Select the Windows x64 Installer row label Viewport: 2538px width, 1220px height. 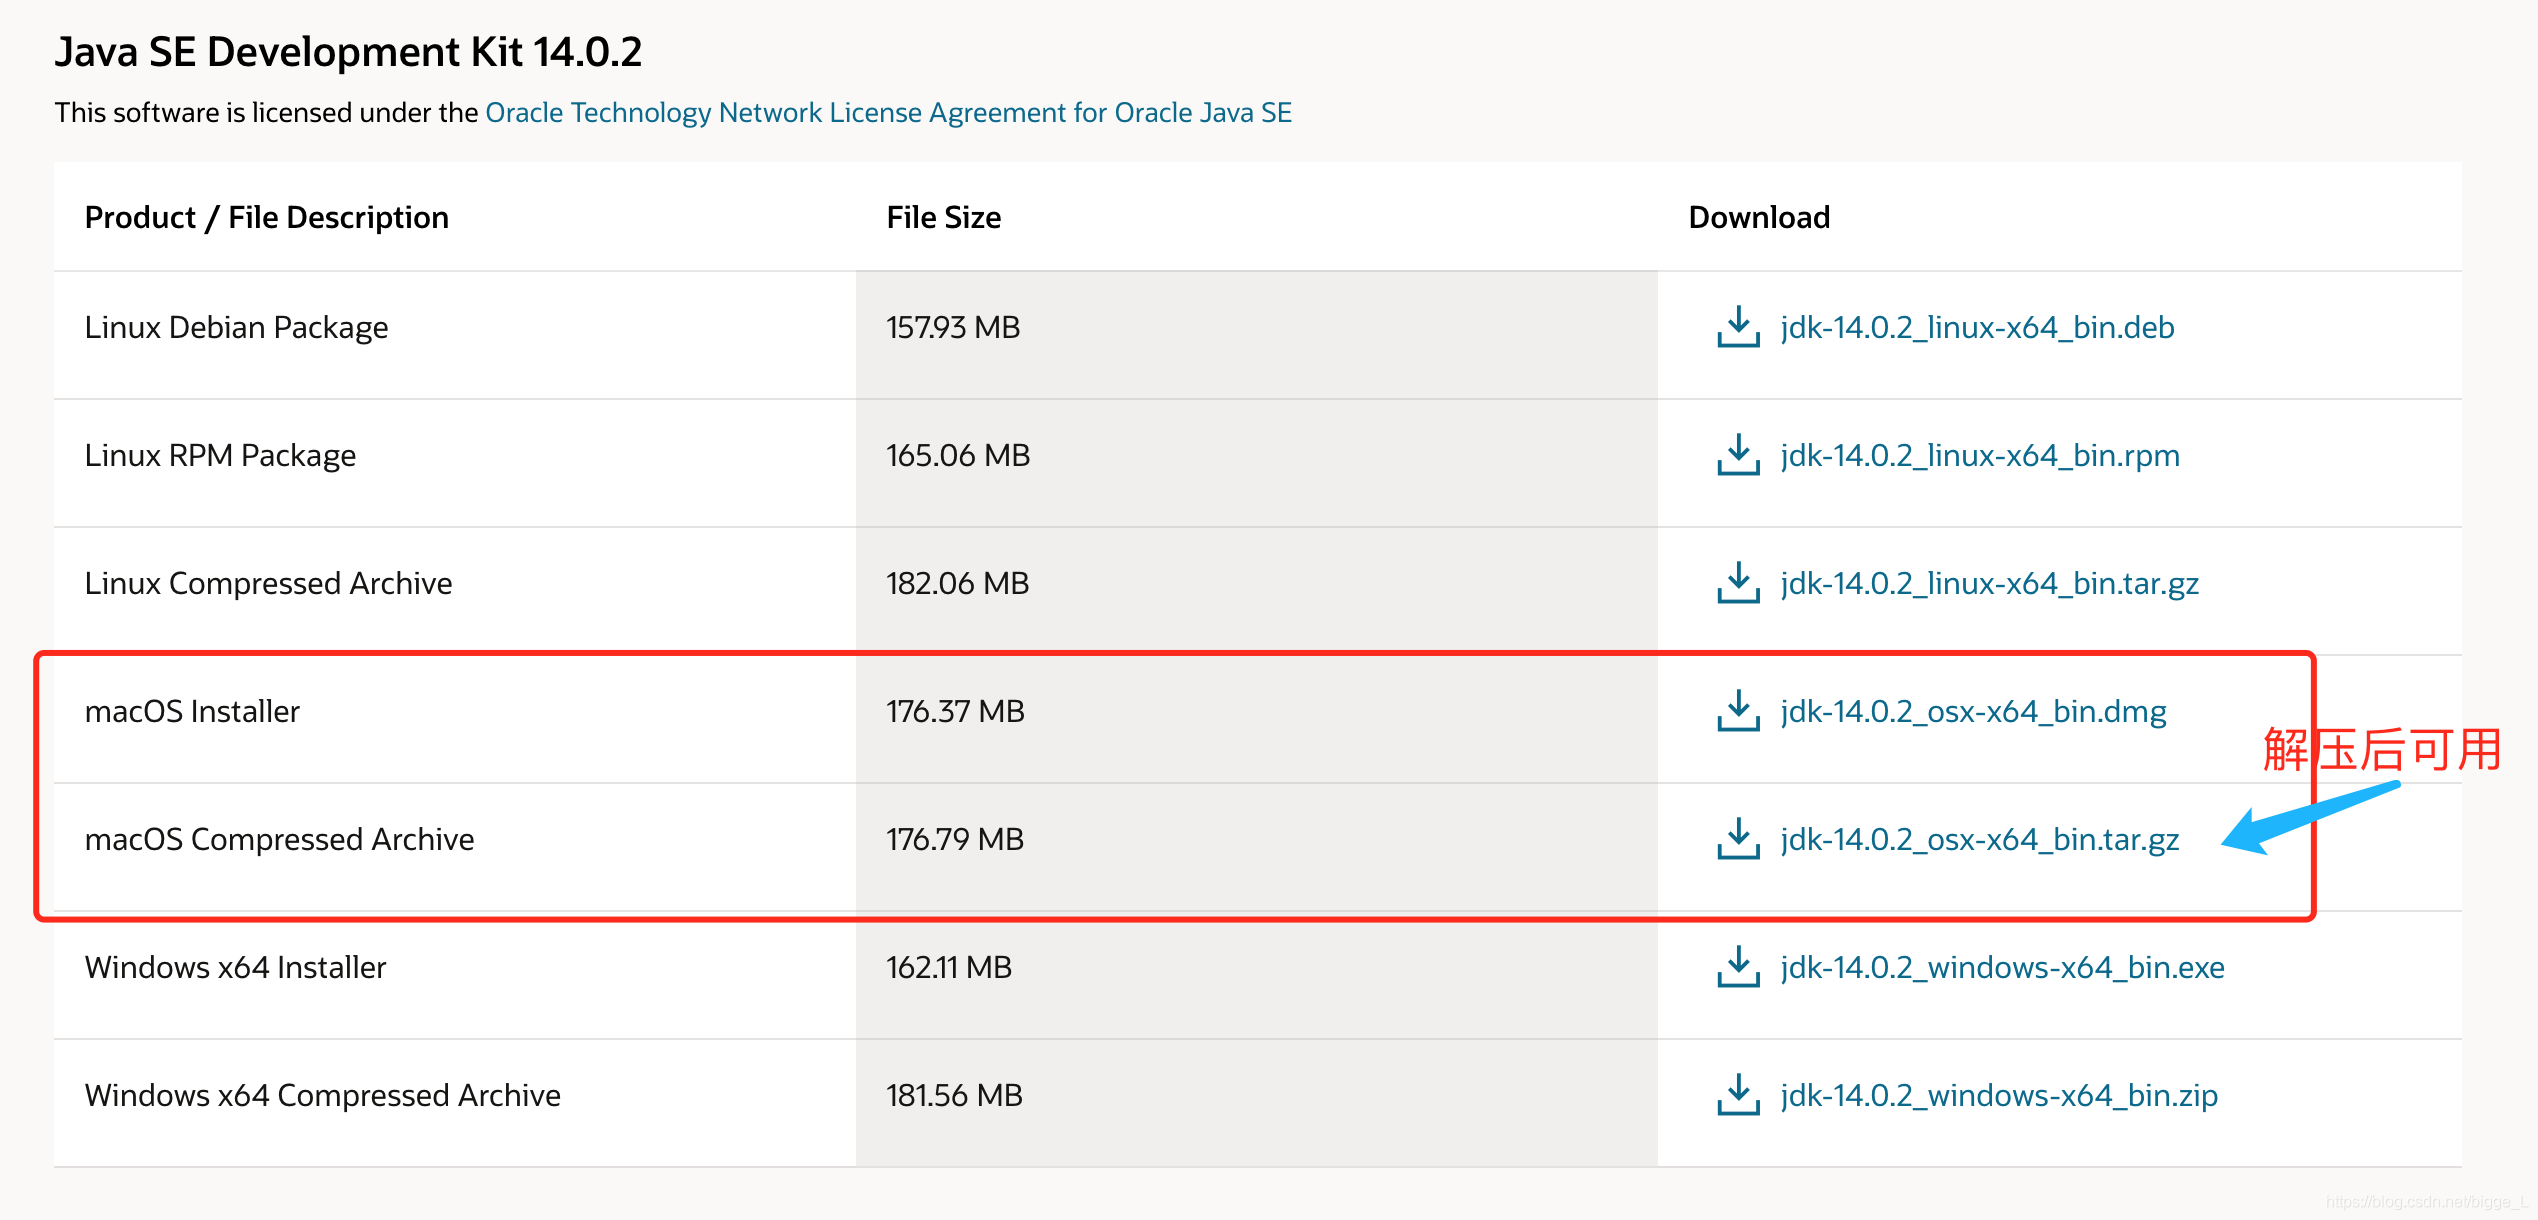coord(235,968)
